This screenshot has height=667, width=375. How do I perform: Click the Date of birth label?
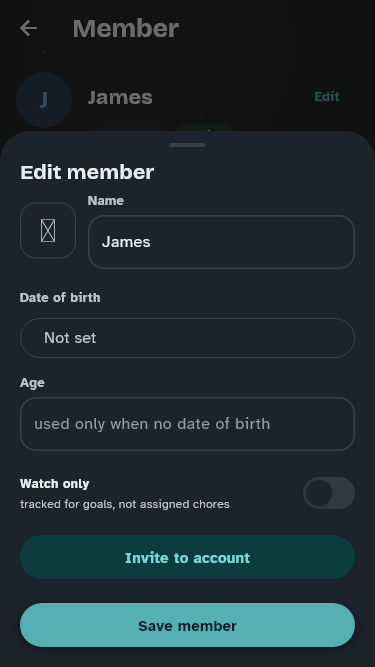click(x=60, y=297)
